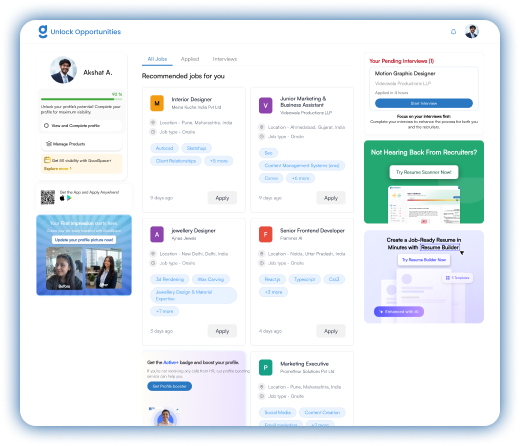Apply to the Senior Frontend Developer job
The height and width of the screenshot is (446, 520).
tap(331, 331)
